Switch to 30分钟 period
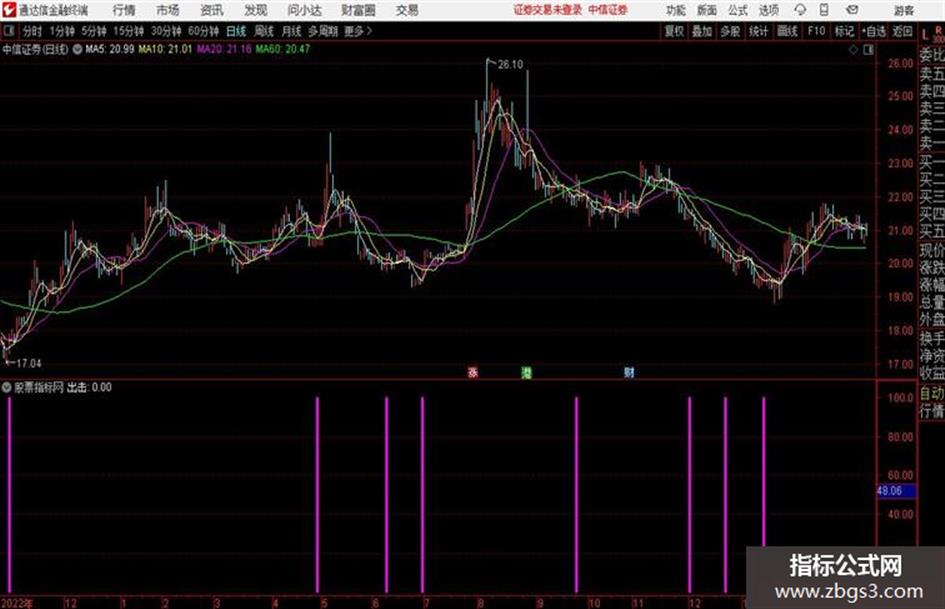This screenshot has width=945, height=609. (166, 31)
